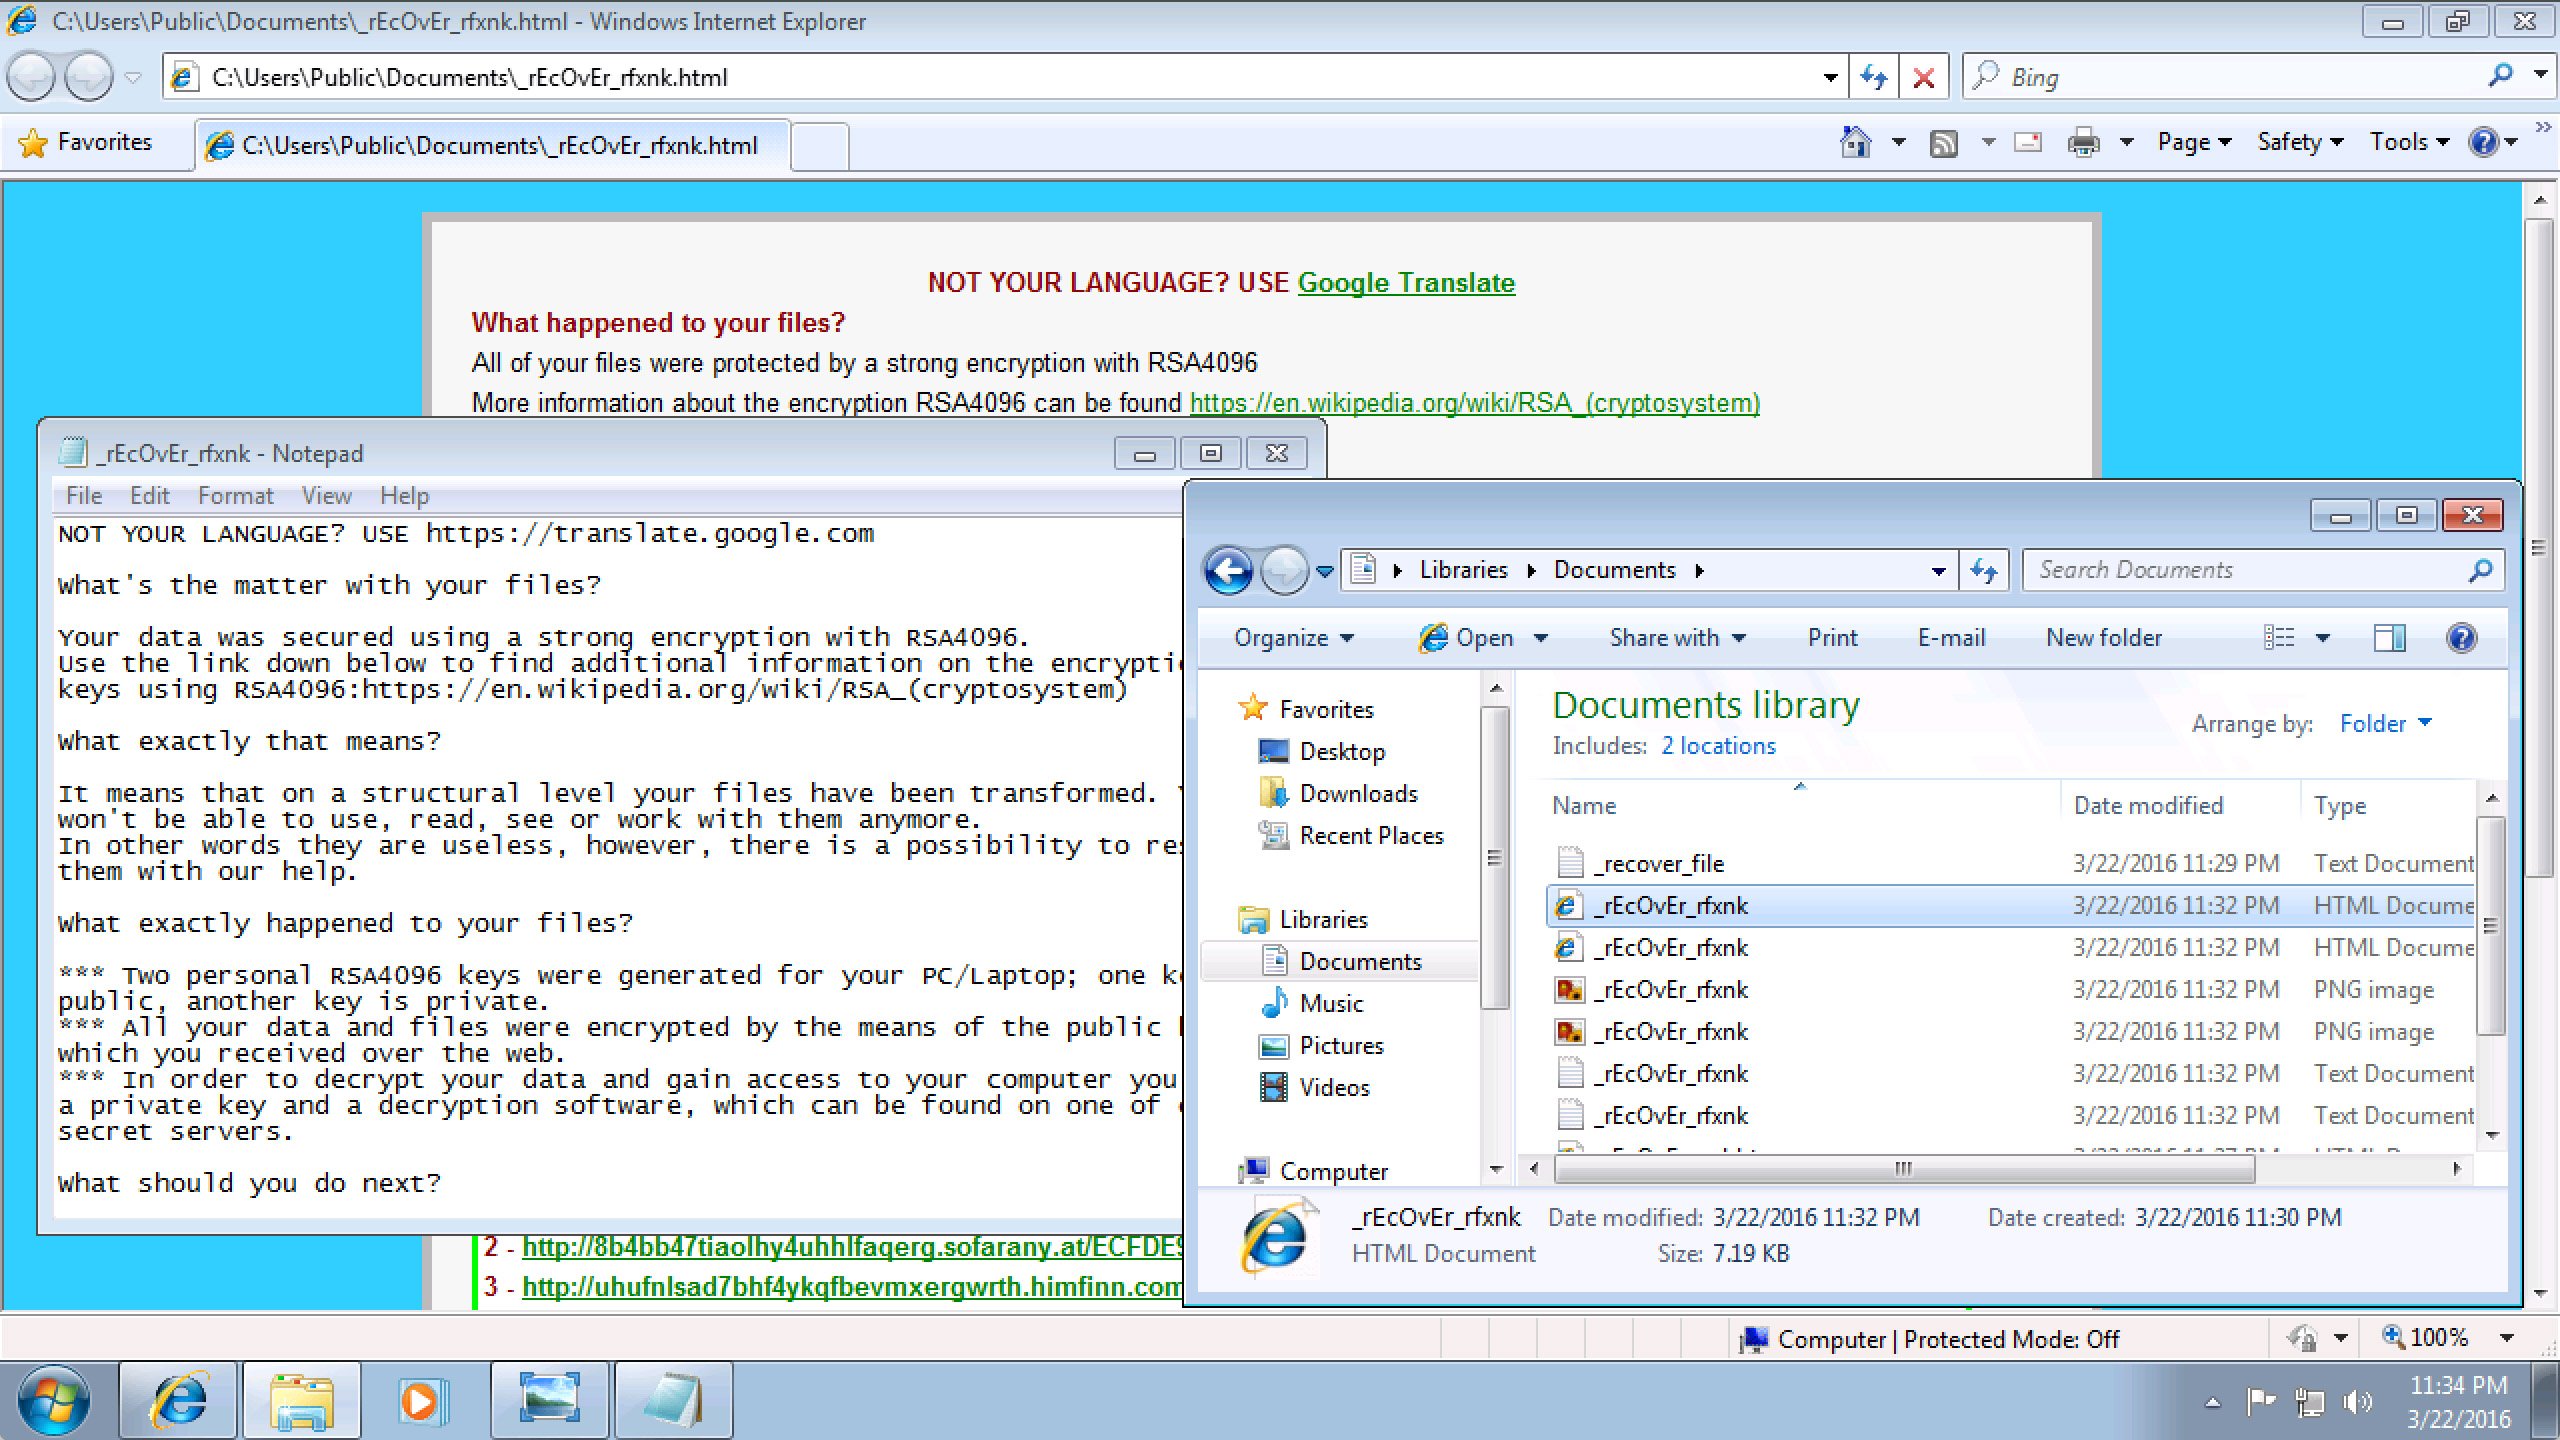Click the Print icon in IE command bar
Image resolution: width=2560 pixels, height=1440 pixels.
click(x=2083, y=143)
